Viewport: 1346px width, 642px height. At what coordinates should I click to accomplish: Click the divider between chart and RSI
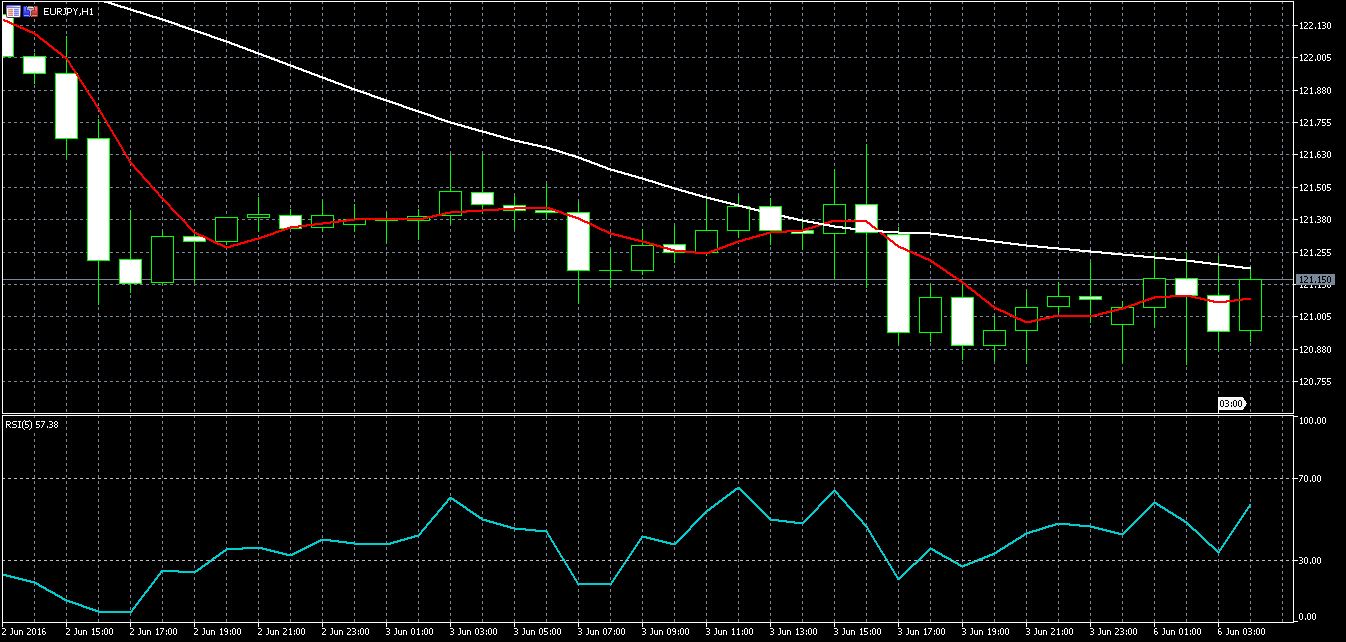640,414
